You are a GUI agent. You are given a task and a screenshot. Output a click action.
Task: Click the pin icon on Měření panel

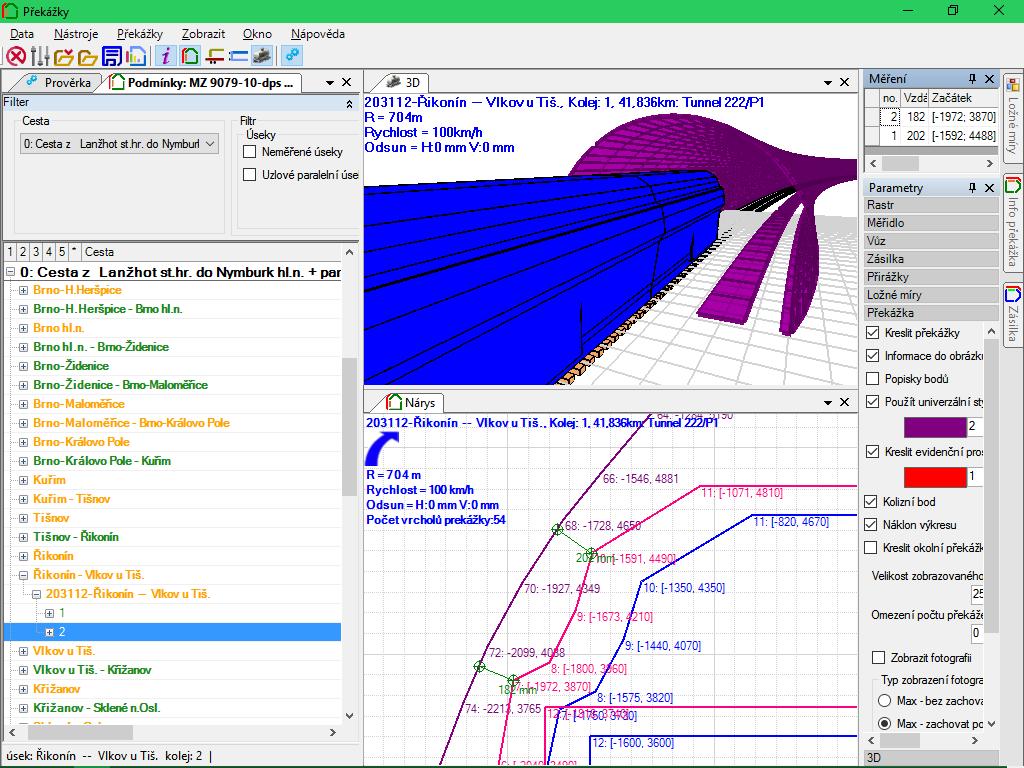972,79
